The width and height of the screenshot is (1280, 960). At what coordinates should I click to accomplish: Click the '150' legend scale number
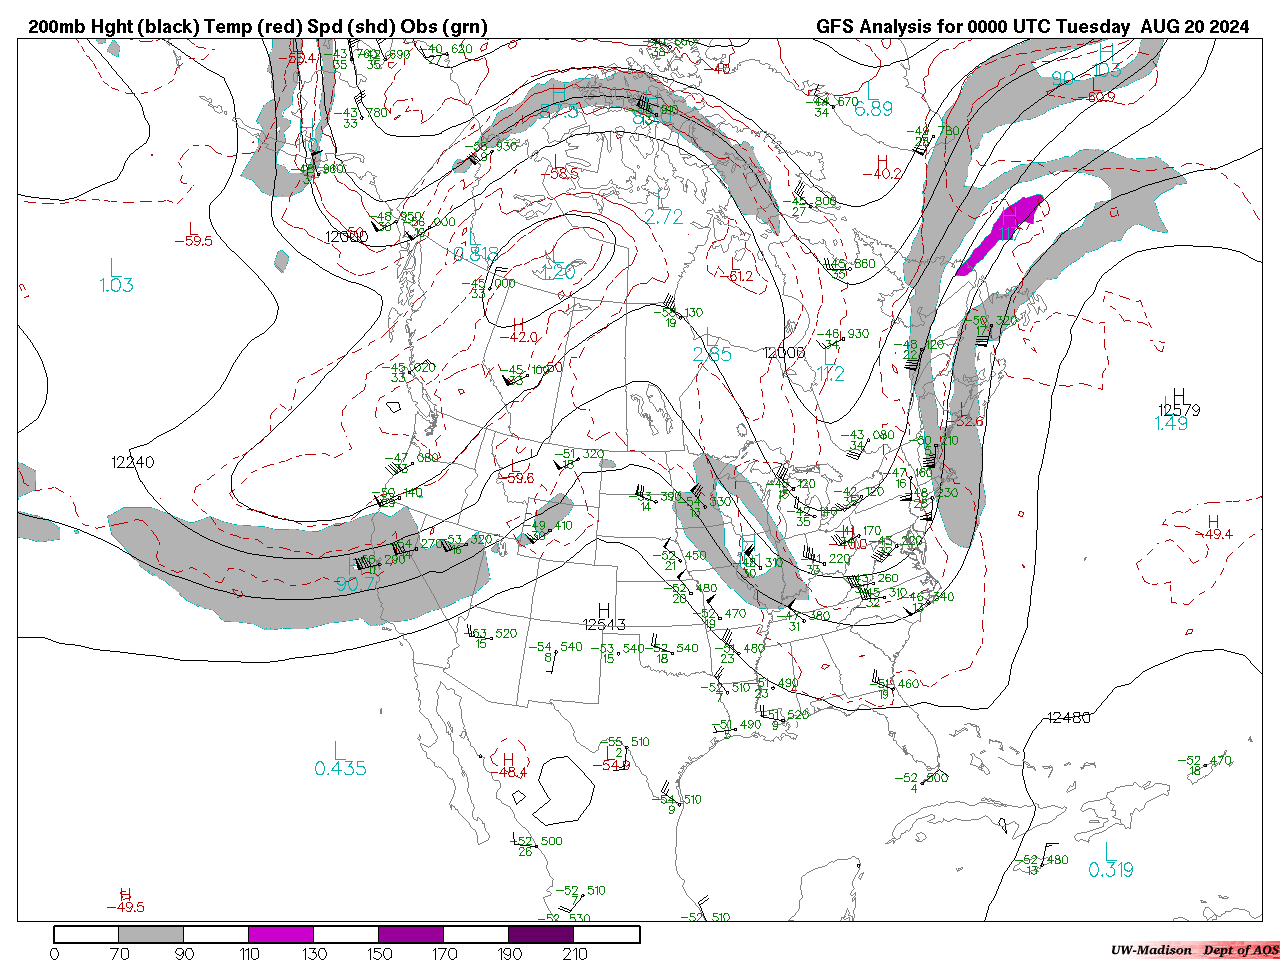379,953
